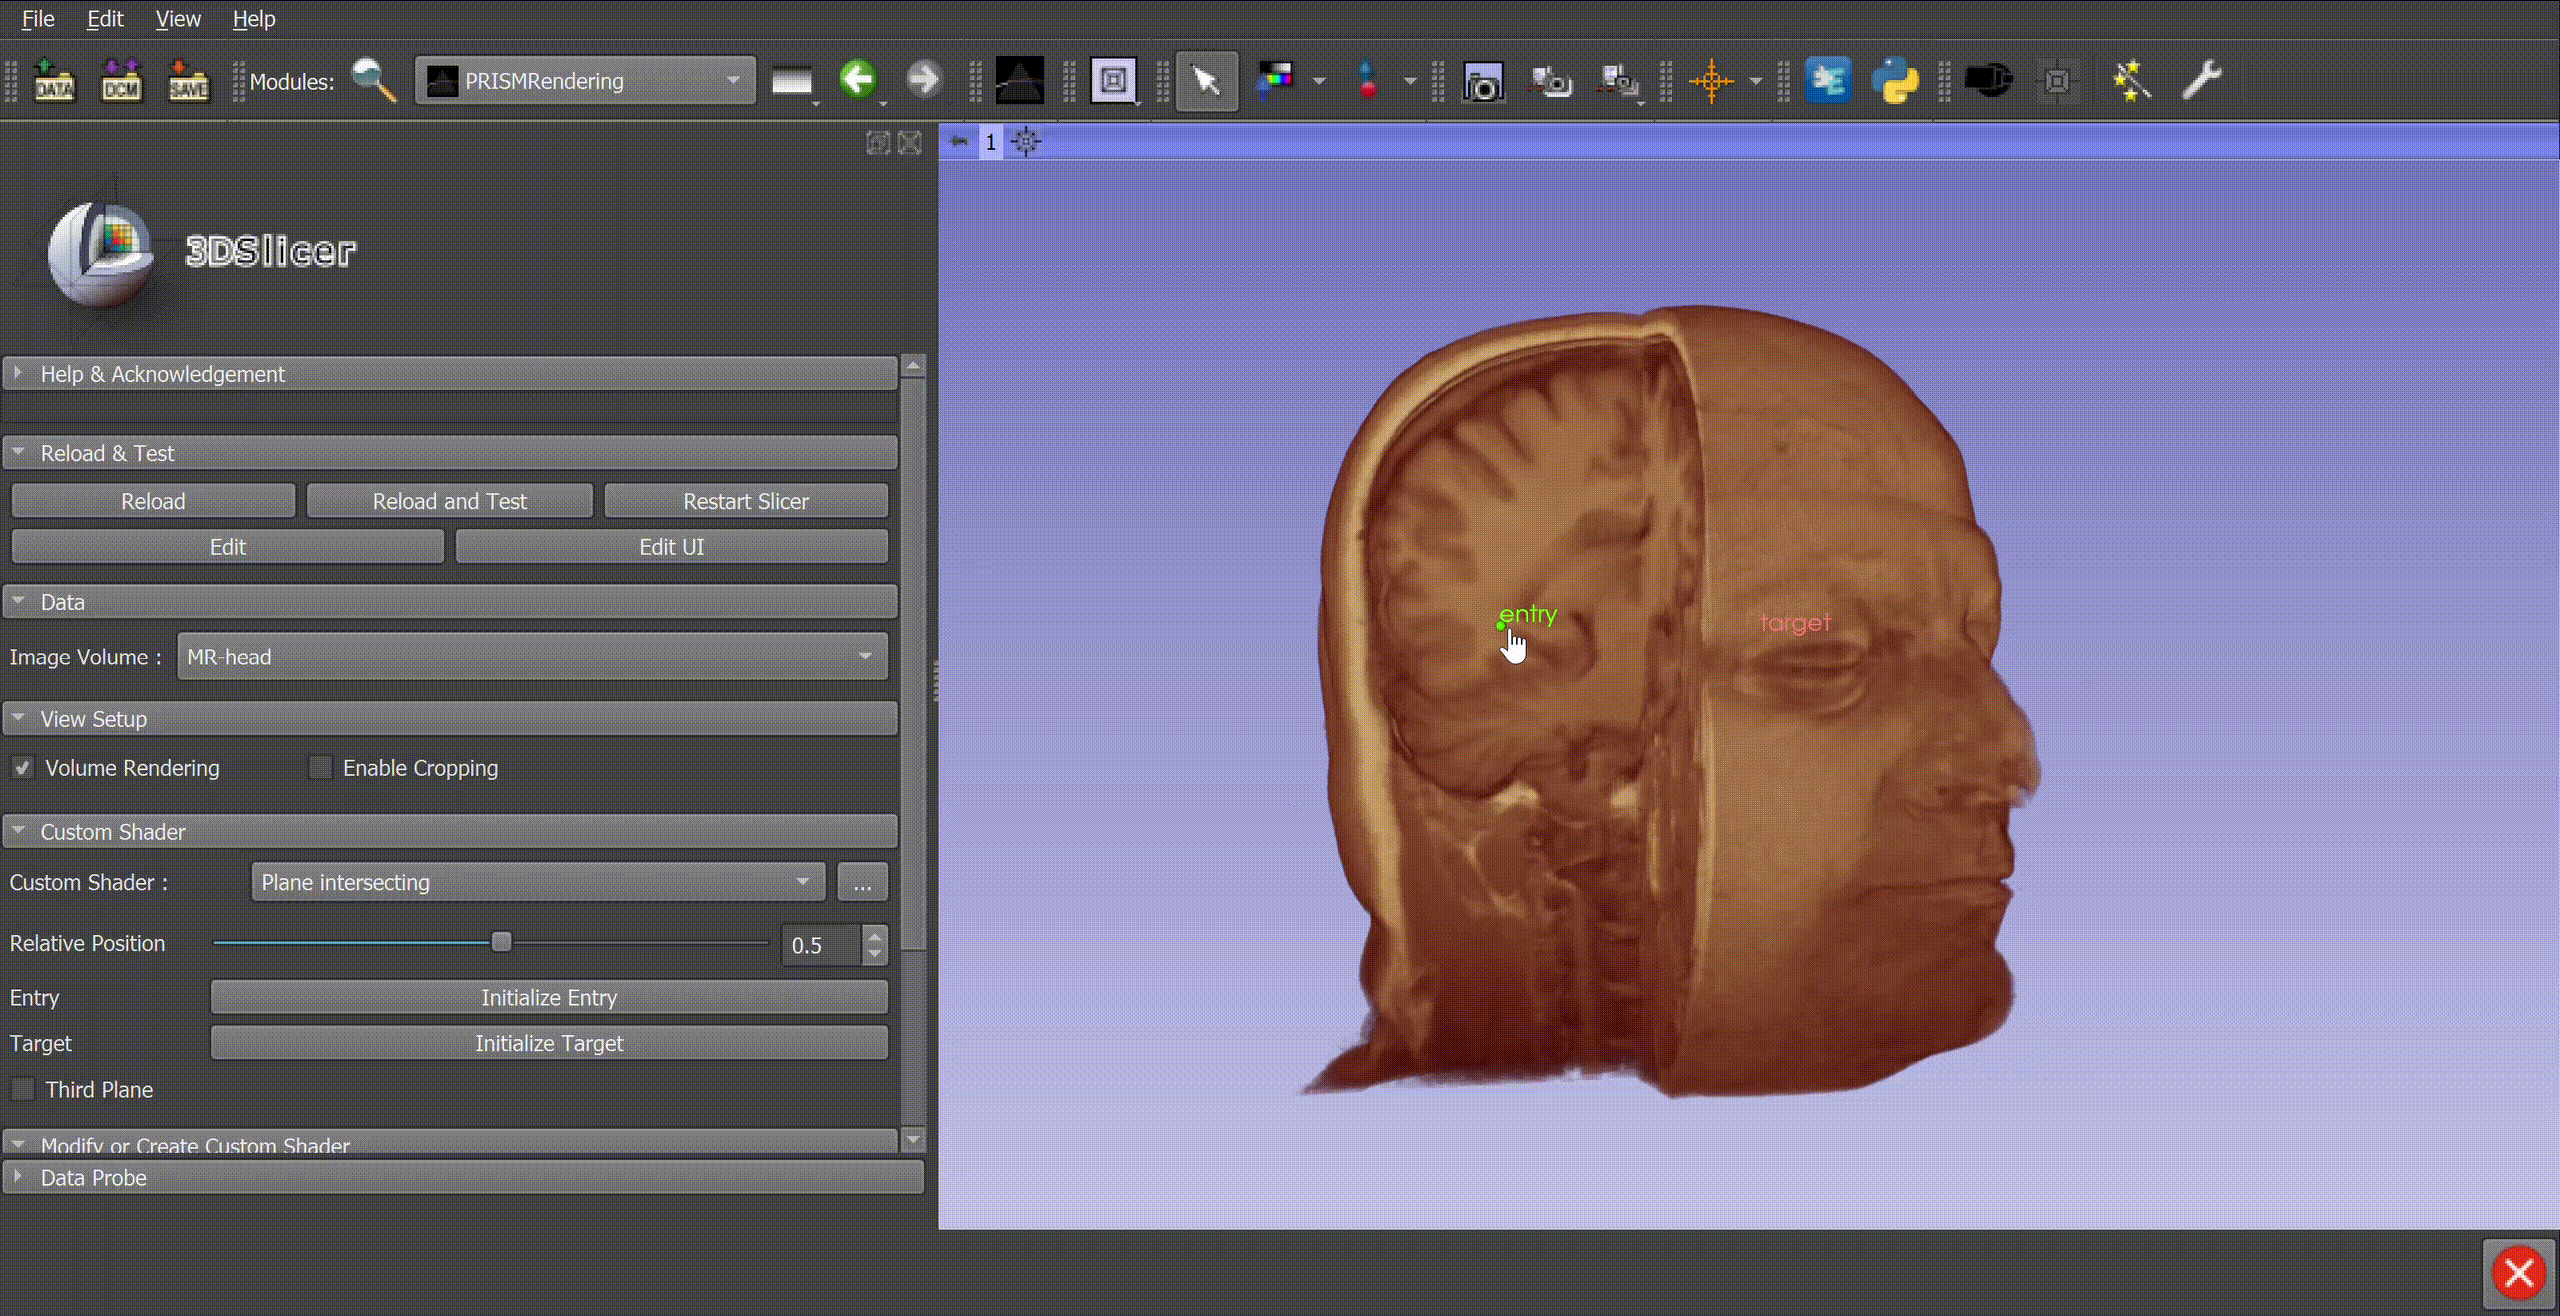The height and width of the screenshot is (1316, 2560).
Task: Expand the Help & Acknowledgement section
Action: (x=162, y=374)
